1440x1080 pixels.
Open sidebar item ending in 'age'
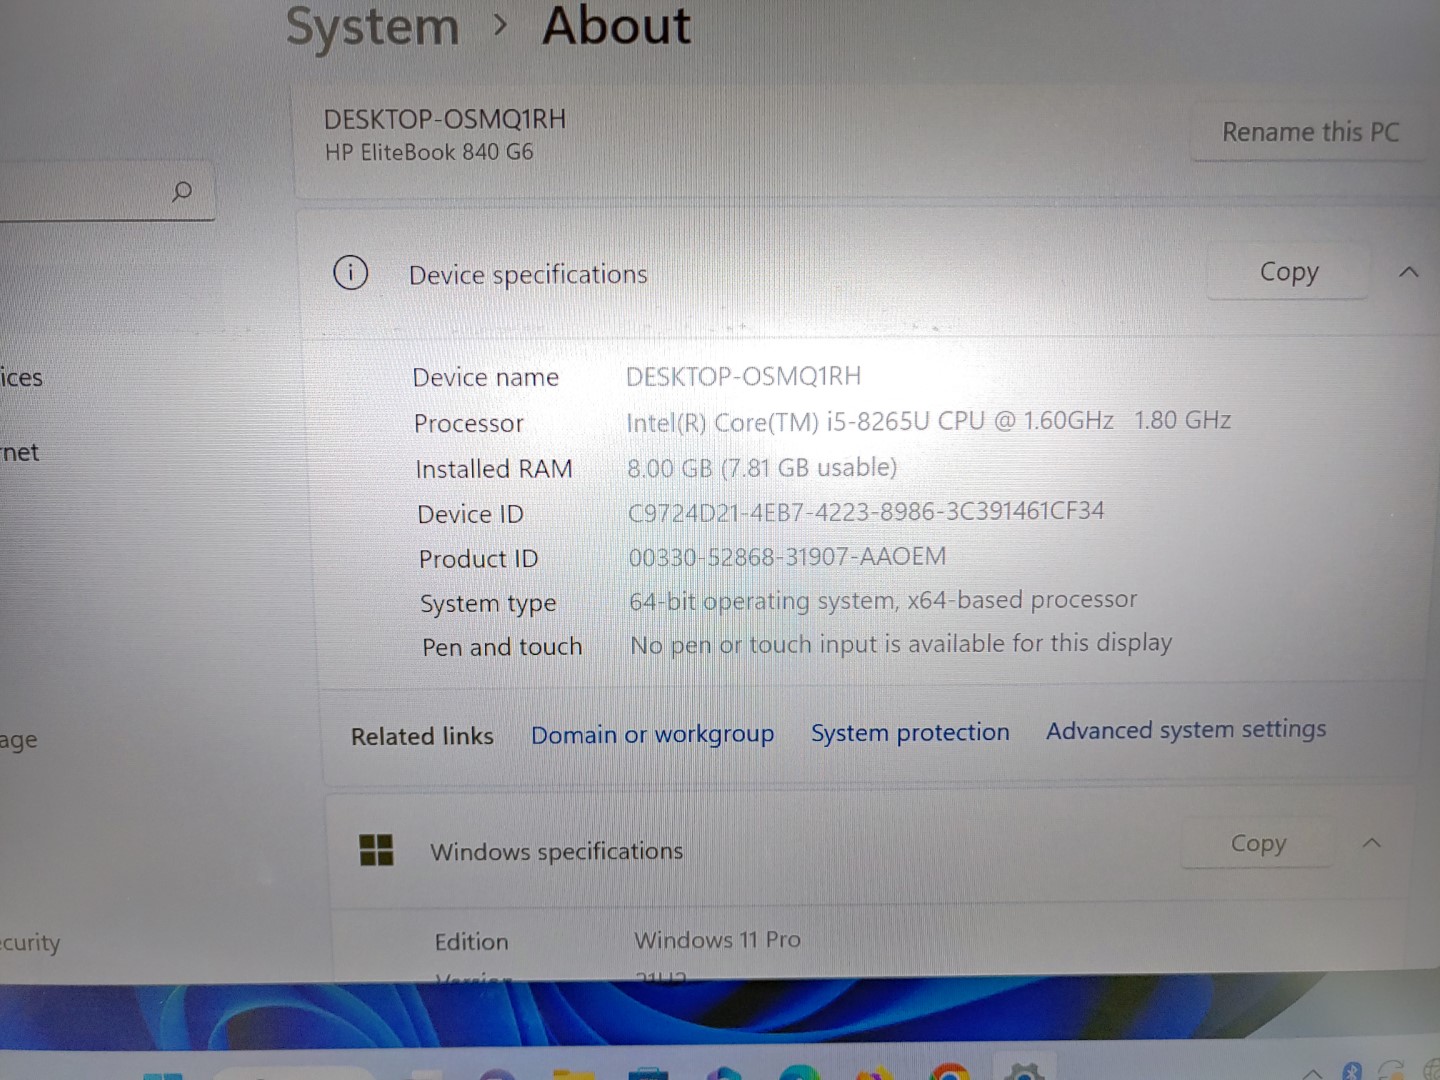pyautogui.click(x=18, y=741)
